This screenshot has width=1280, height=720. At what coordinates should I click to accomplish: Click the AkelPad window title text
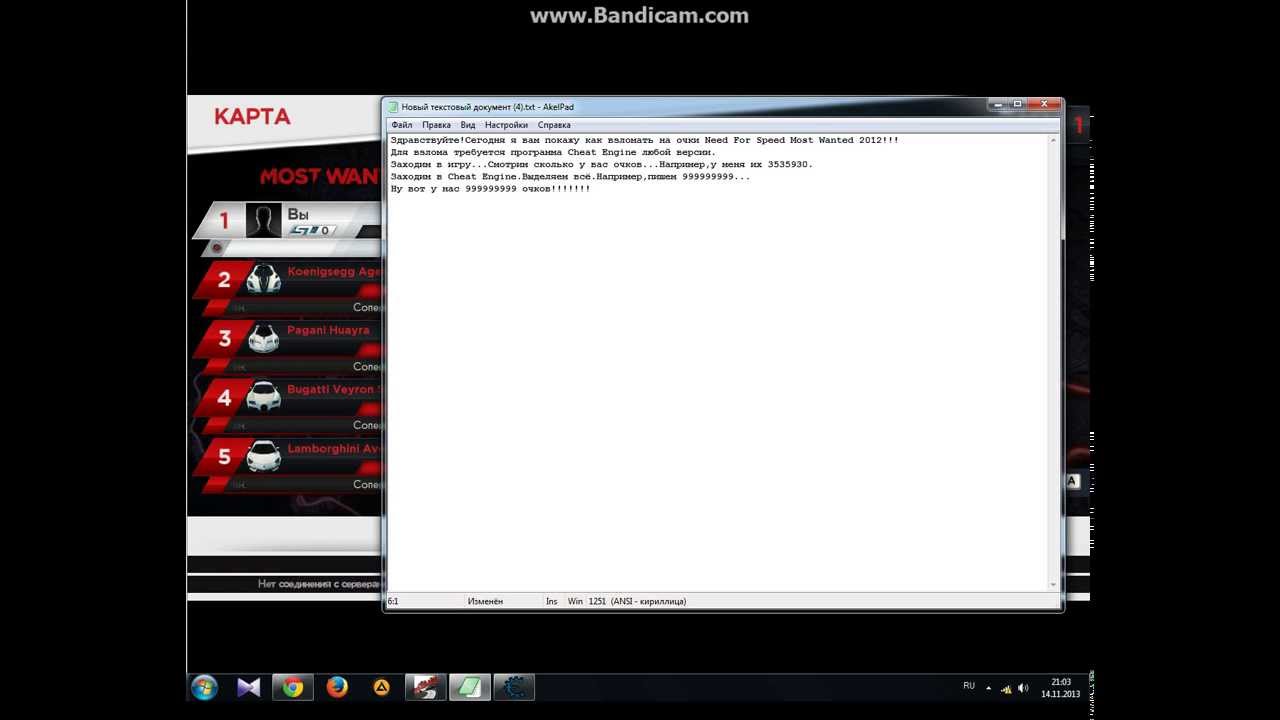coord(488,107)
